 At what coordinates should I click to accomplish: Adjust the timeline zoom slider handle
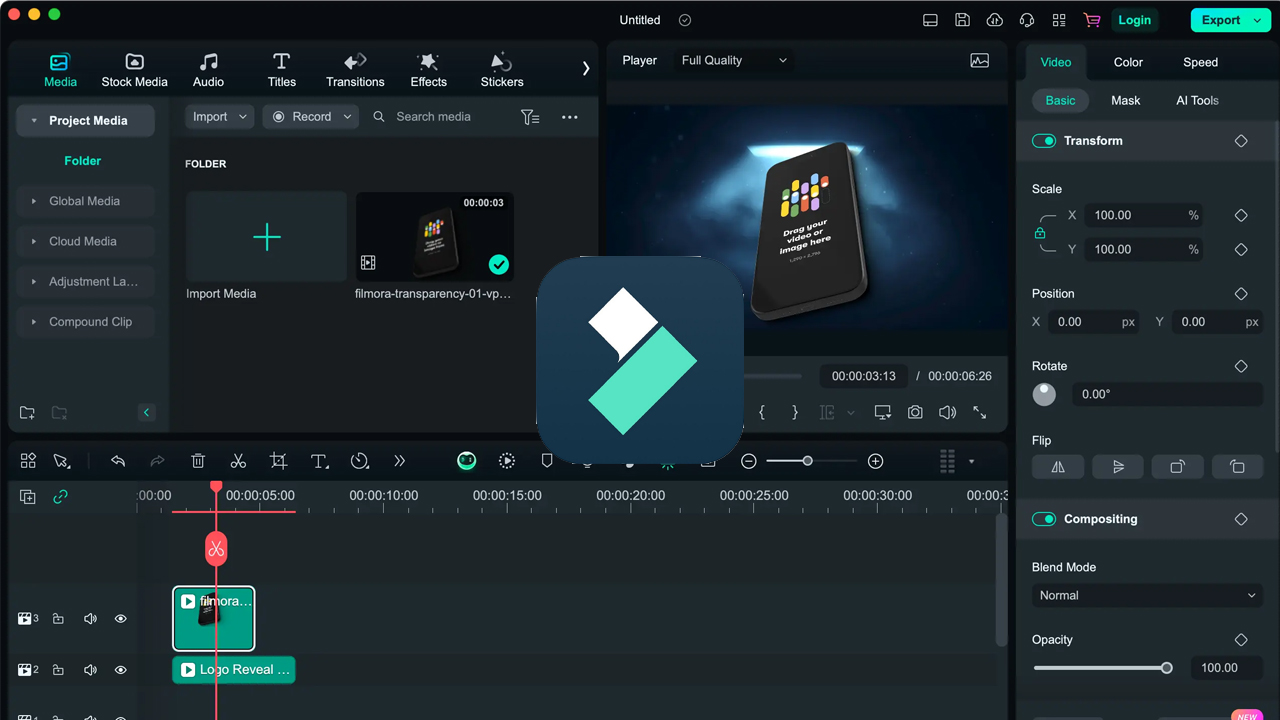pos(807,461)
